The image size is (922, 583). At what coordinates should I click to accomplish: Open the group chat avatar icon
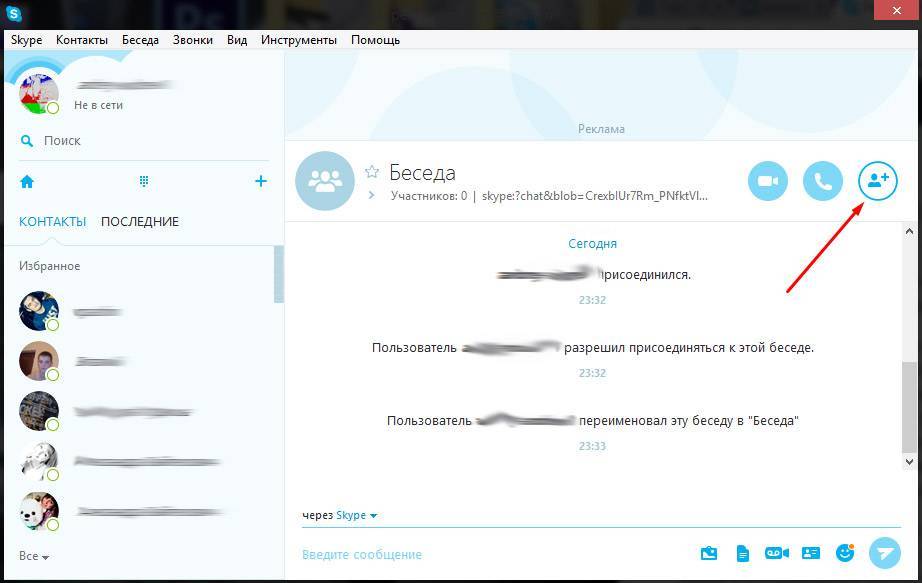pos(325,181)
